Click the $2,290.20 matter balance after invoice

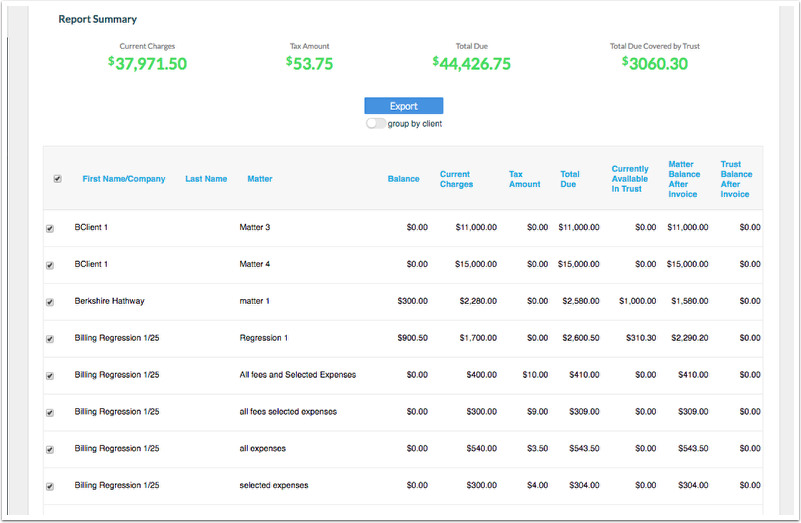690,338
